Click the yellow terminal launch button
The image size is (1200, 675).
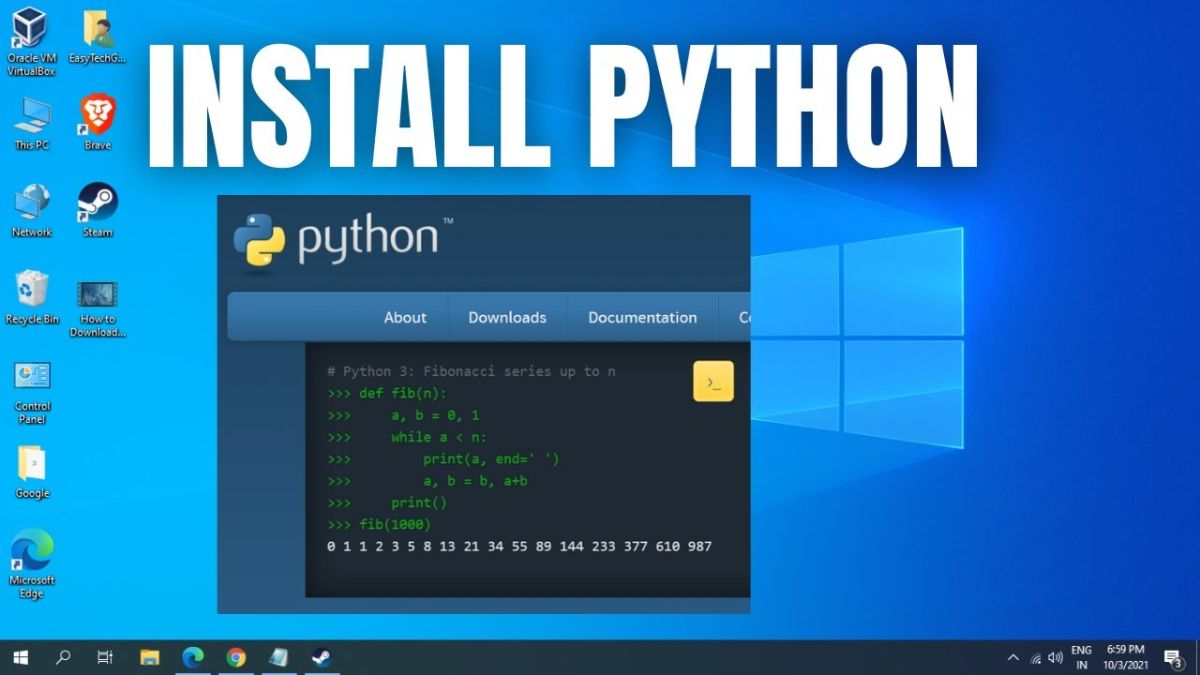pos(713,382)
